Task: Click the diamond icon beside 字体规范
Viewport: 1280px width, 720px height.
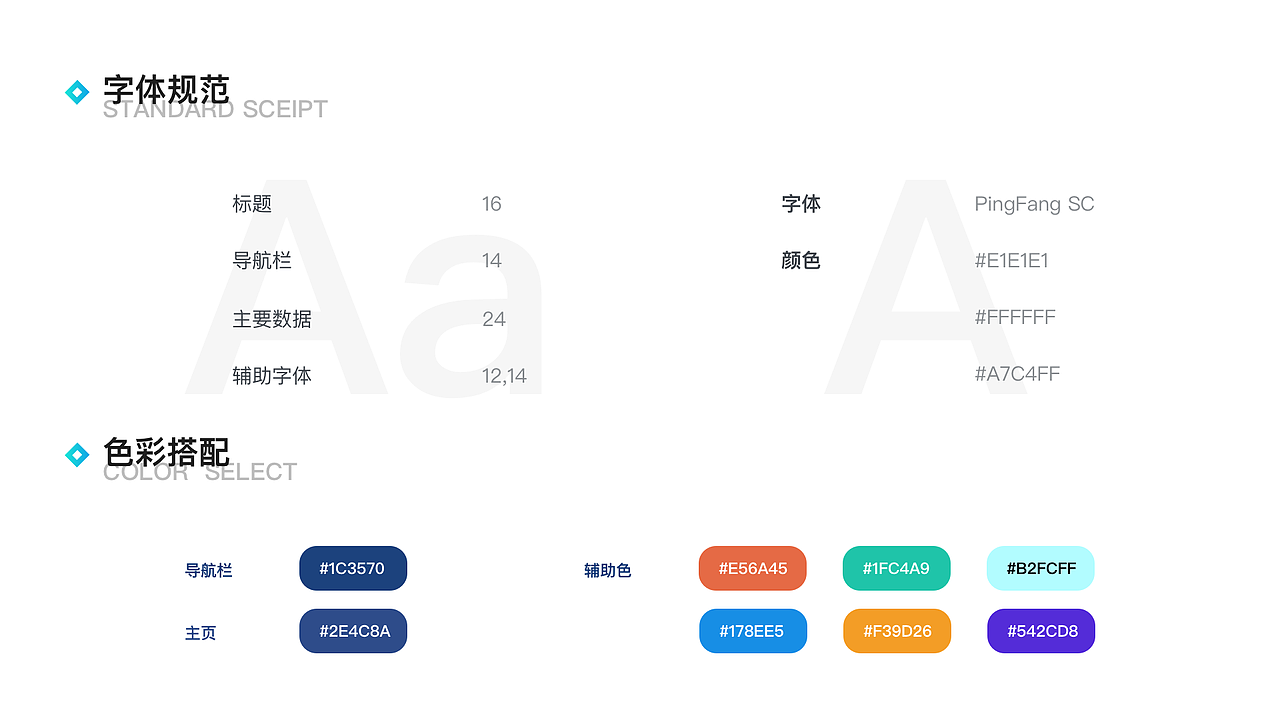Action: (x=78, y=91)
